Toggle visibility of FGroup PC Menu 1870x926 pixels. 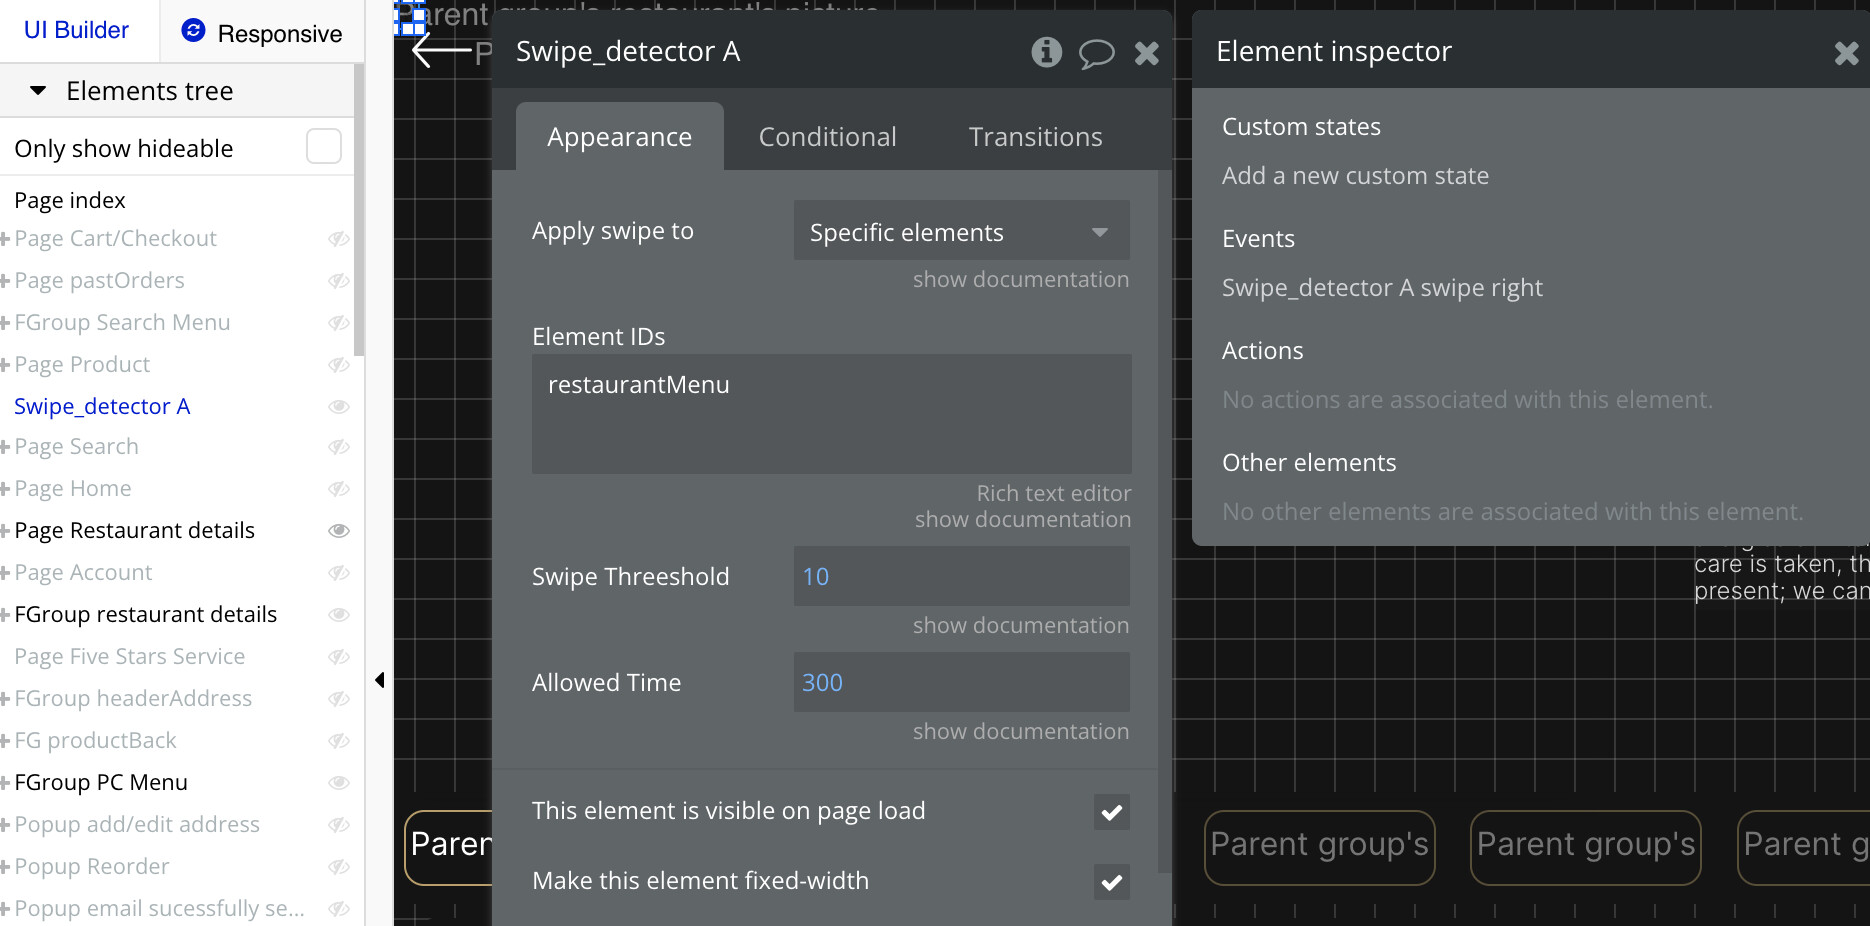[x=339, y=783]
